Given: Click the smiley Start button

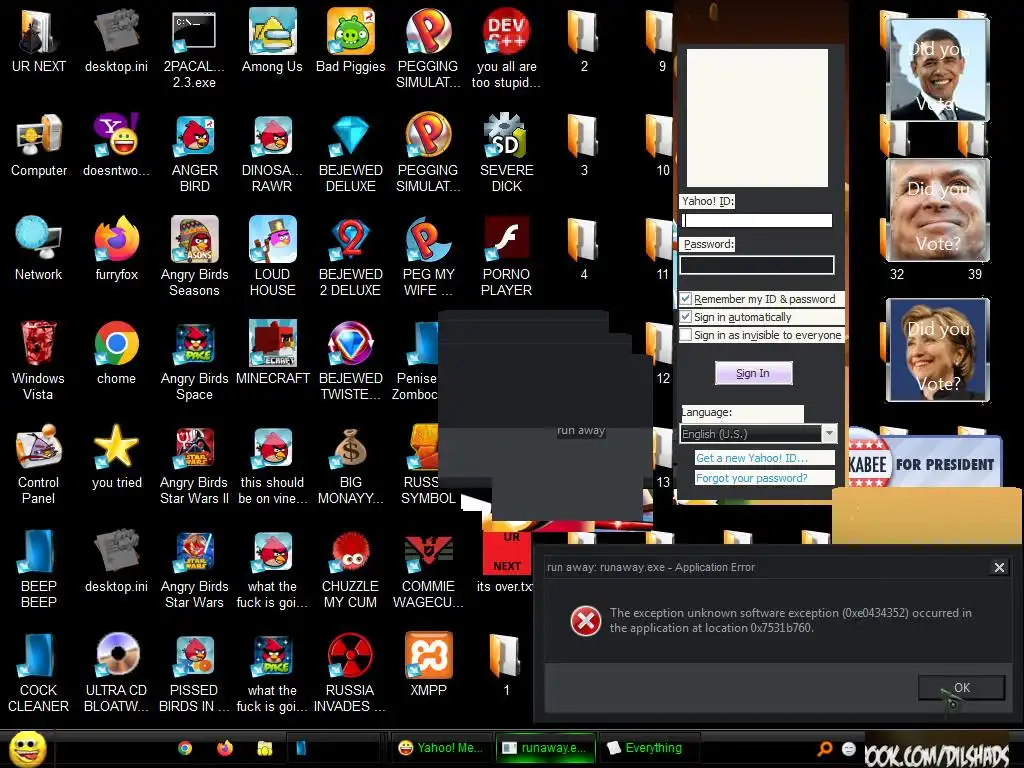Looking at the screenshot, I should [x=27, y=748].
